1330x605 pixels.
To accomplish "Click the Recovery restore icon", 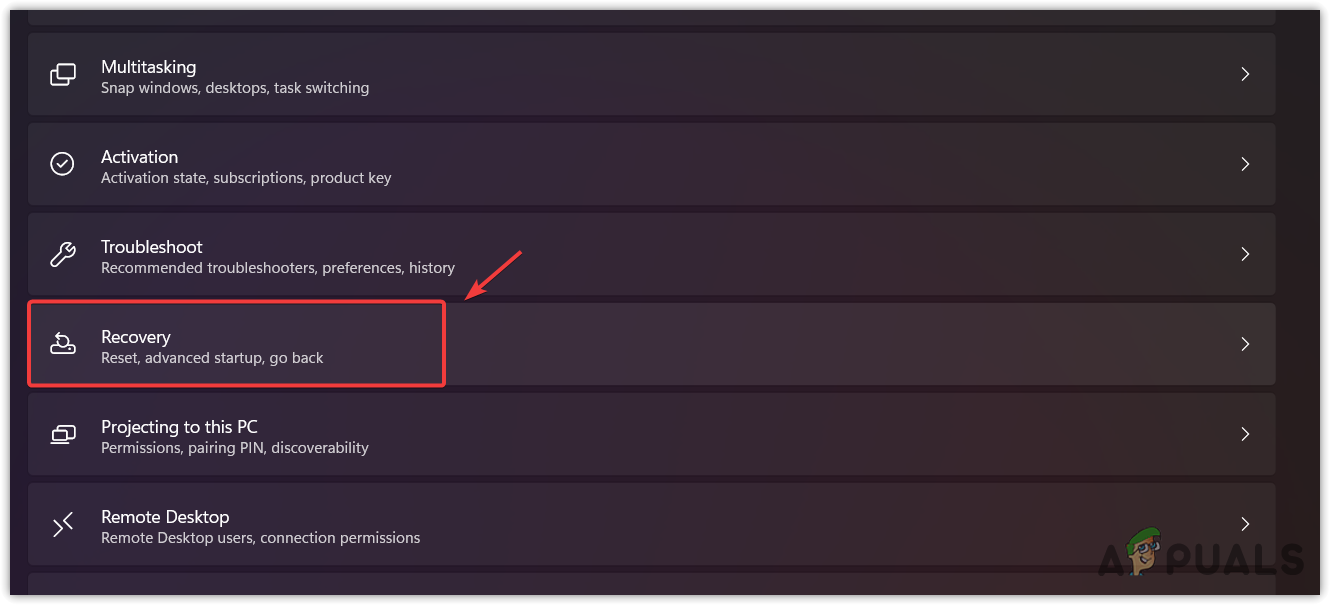I will 63,344.
